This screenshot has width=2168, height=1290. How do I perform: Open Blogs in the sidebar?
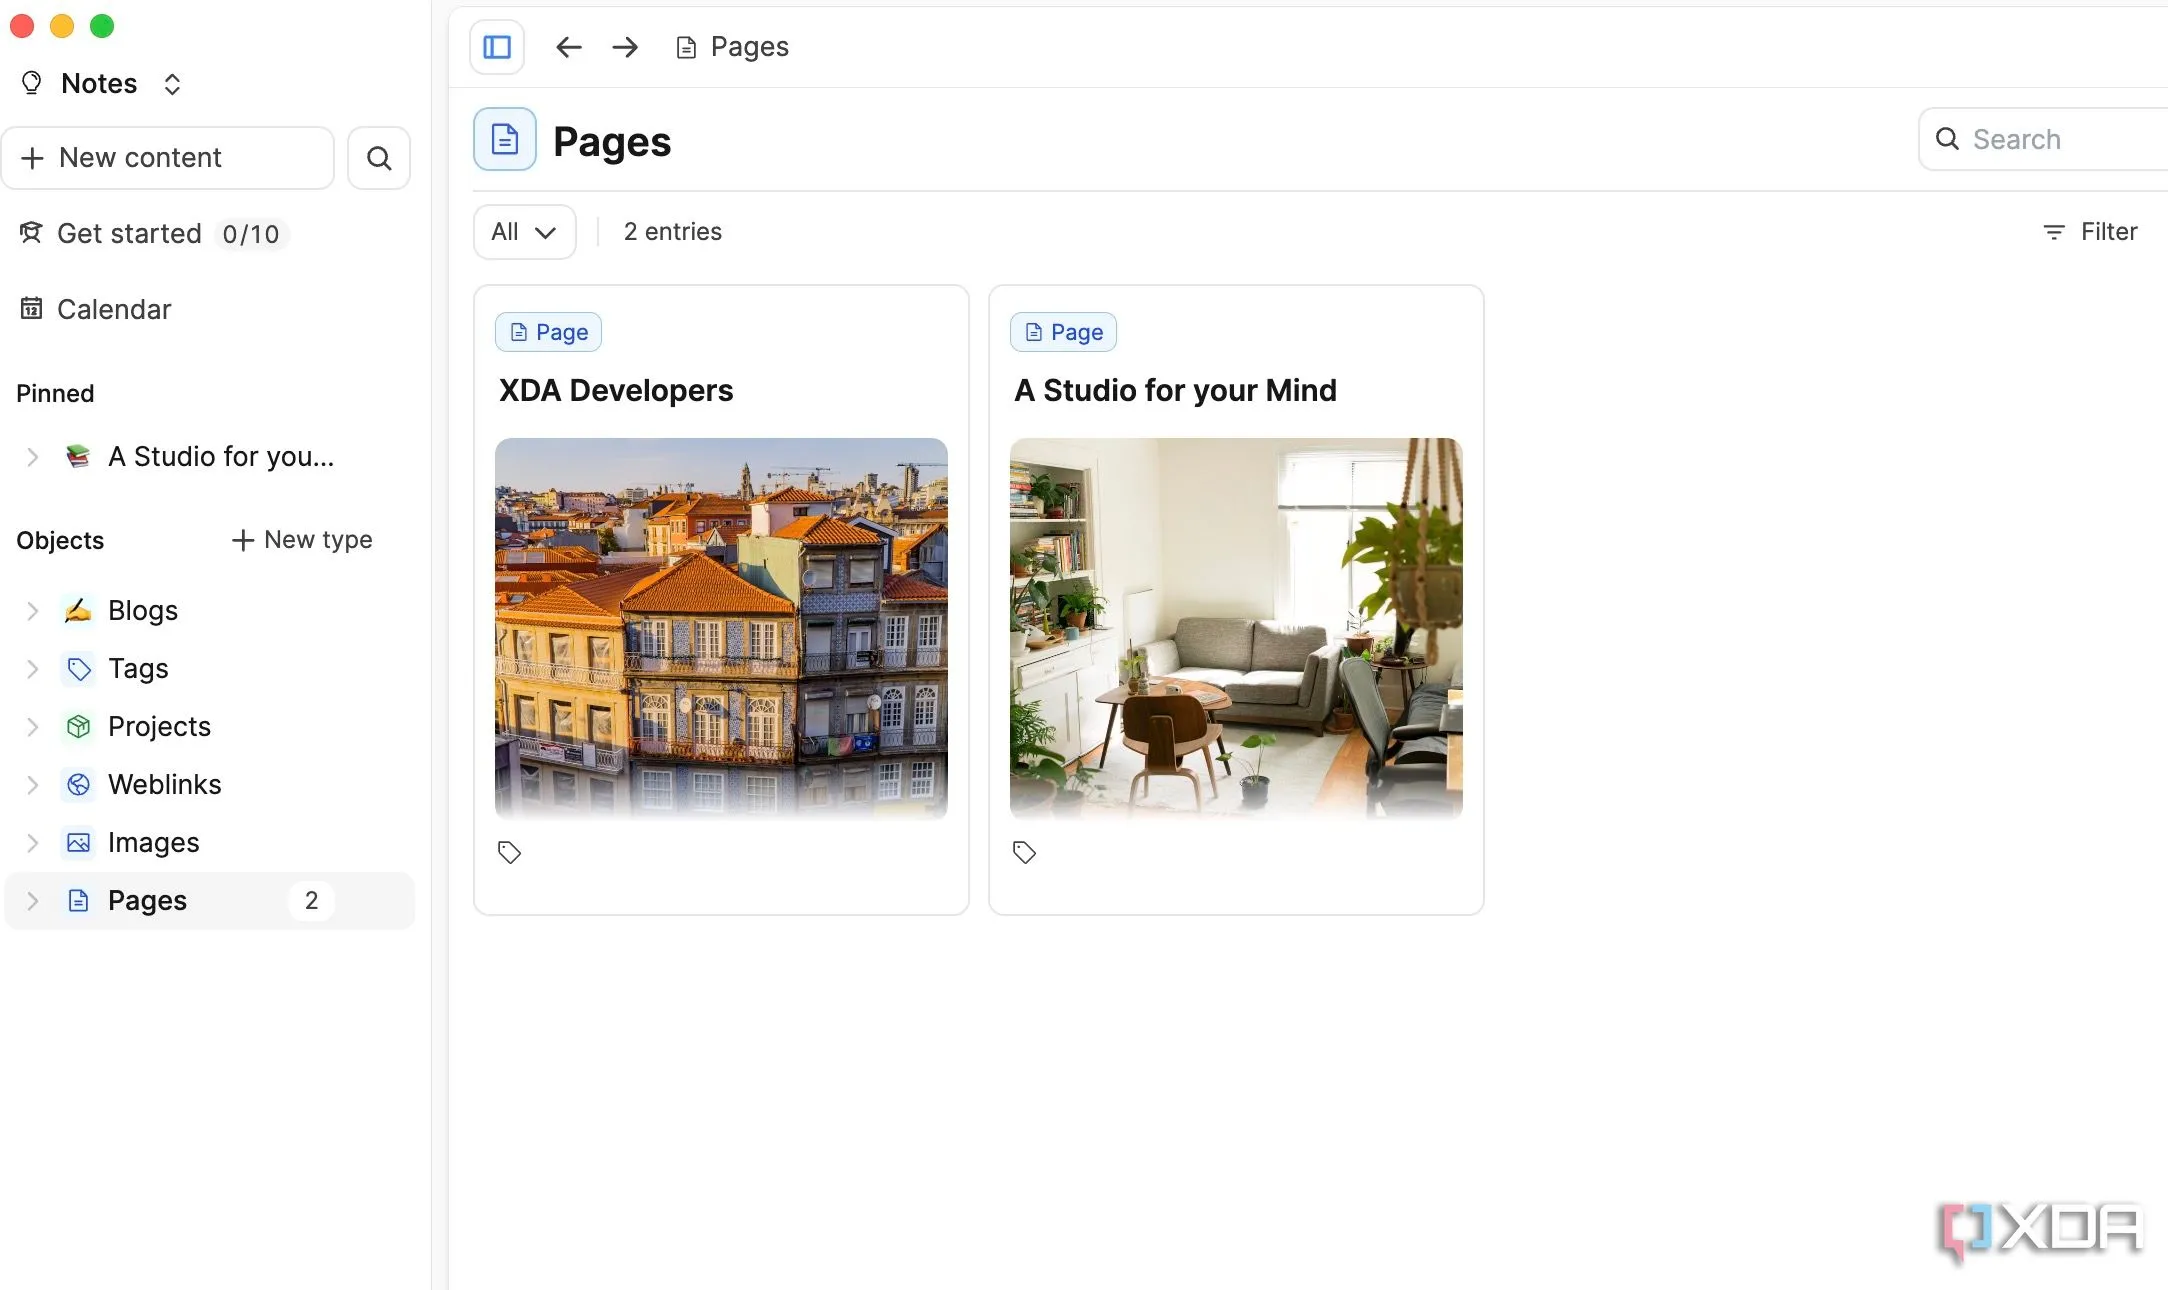click(143, 610)
